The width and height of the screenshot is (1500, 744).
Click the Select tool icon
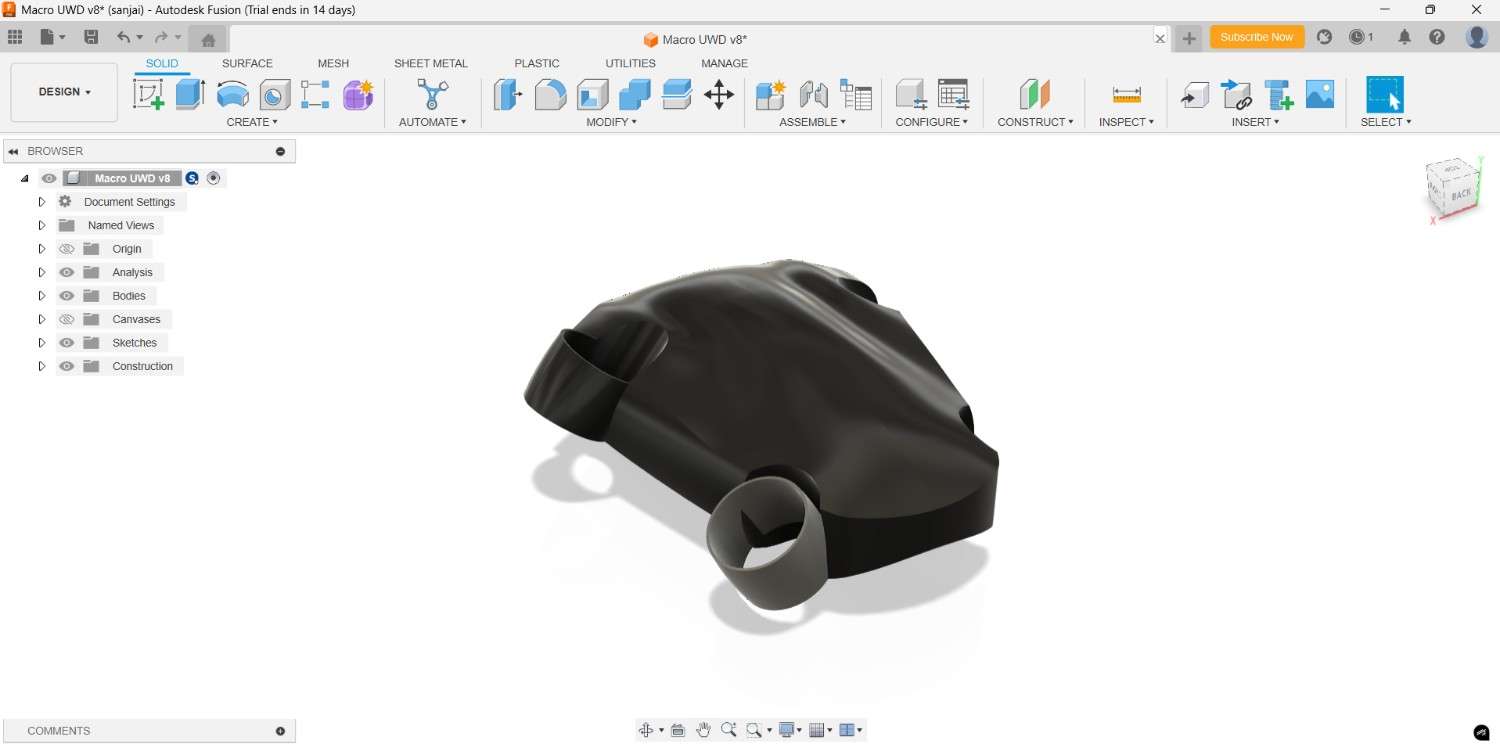1385,95
